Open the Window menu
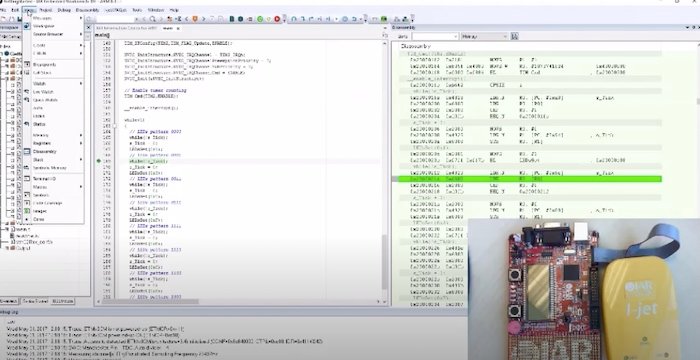700x360 pixels. 155,10
